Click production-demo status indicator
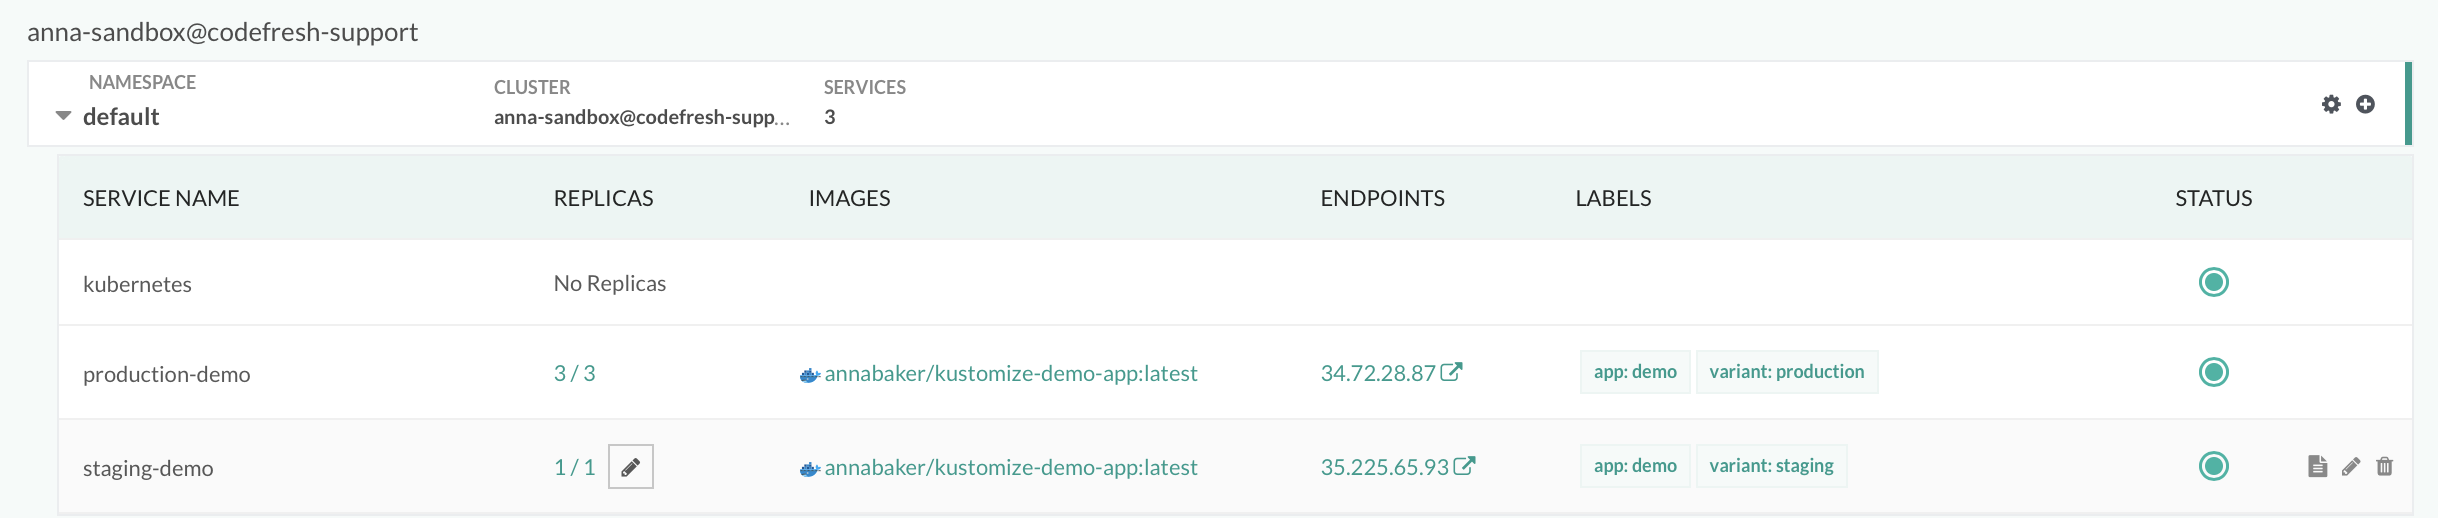 (x=2213, y=373)
